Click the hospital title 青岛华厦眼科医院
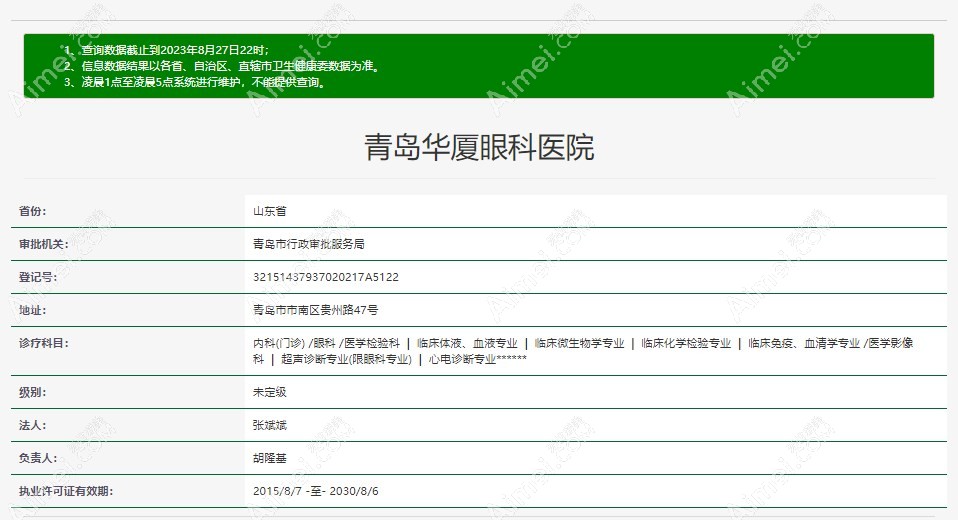The image size is (958, 520). [479, 147]
